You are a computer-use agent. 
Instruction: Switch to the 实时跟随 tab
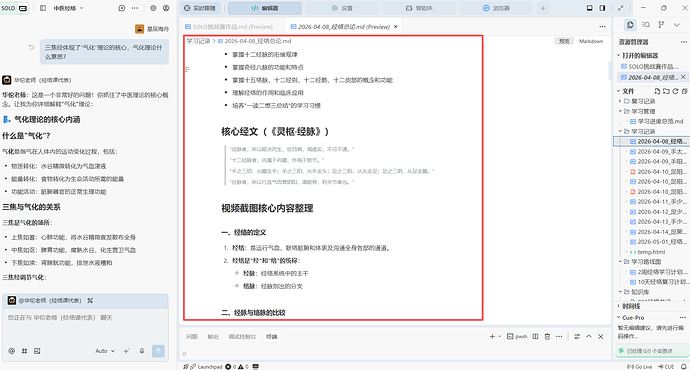(200, 8)
